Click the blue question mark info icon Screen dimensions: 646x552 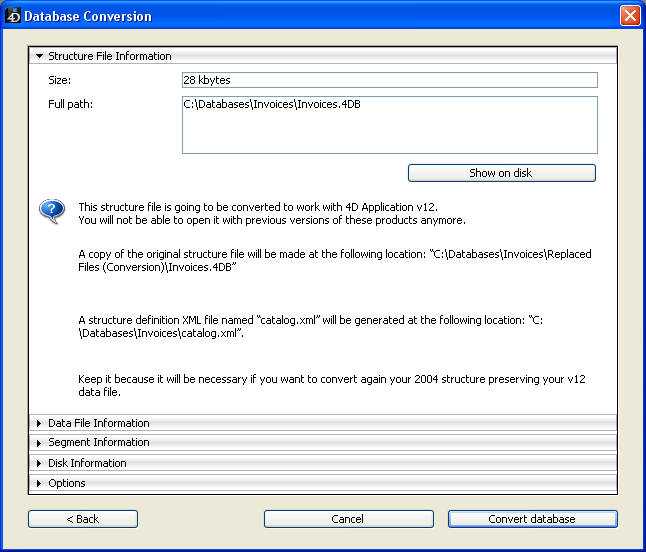pyautogui.click(x=51, y=211)
